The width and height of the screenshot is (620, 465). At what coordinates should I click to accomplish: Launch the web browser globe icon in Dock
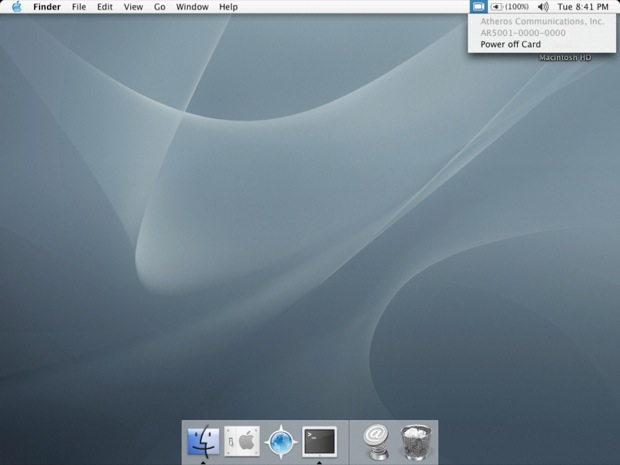[x=281, y=442]
